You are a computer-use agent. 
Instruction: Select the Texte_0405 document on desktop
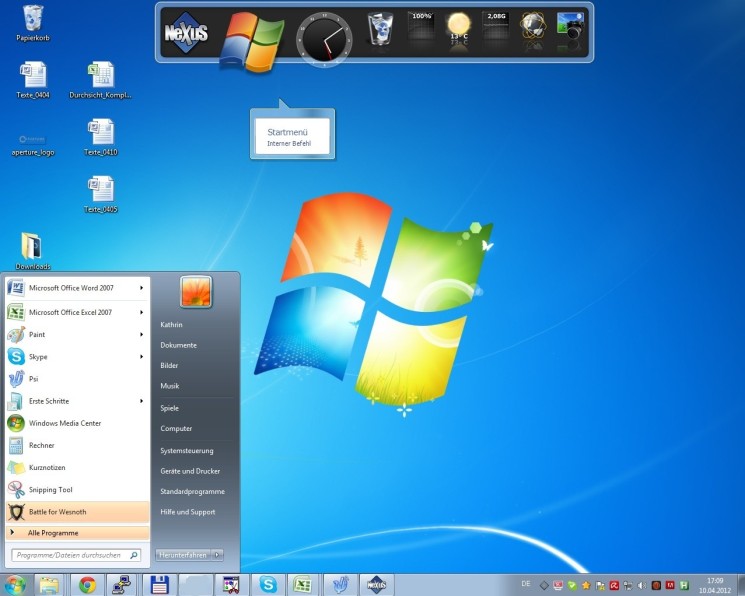[x=100, y=194]
